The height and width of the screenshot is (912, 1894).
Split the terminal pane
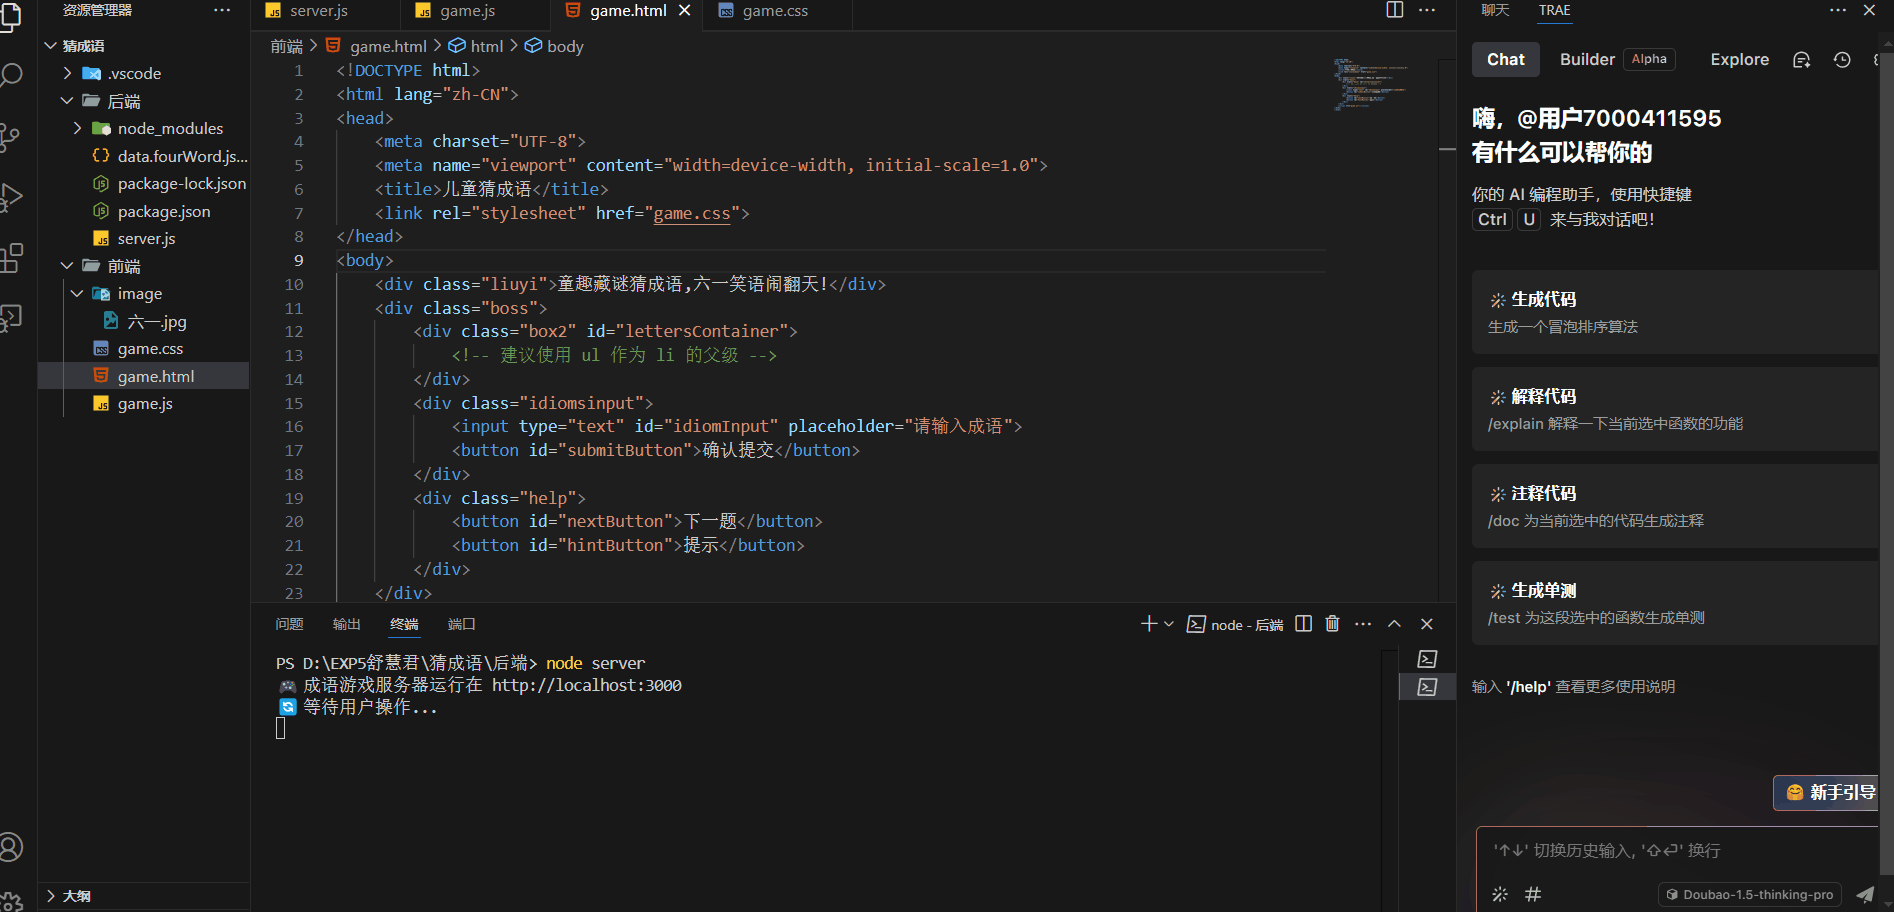point(1303,624)
